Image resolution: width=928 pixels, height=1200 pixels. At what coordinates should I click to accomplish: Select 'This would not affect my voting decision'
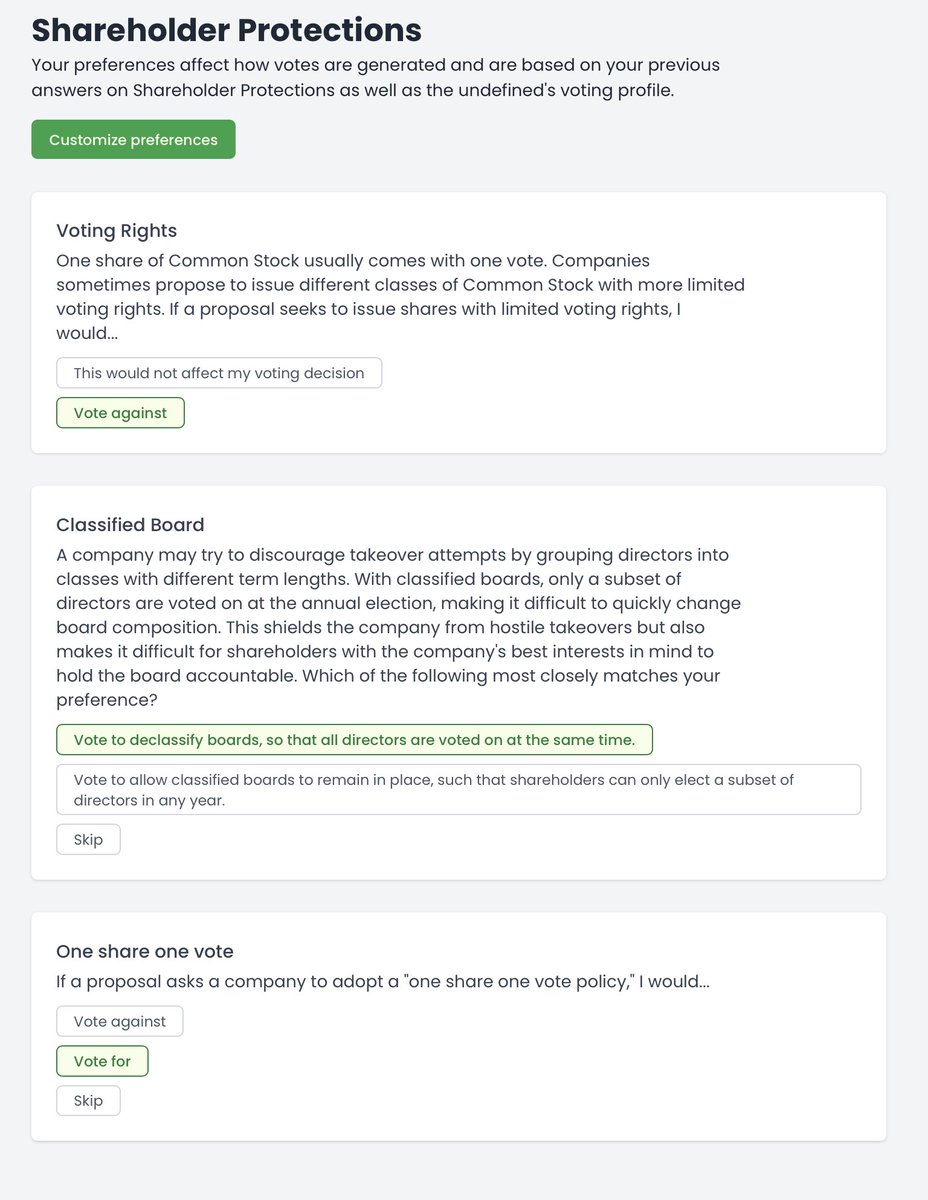click(219, 373)
